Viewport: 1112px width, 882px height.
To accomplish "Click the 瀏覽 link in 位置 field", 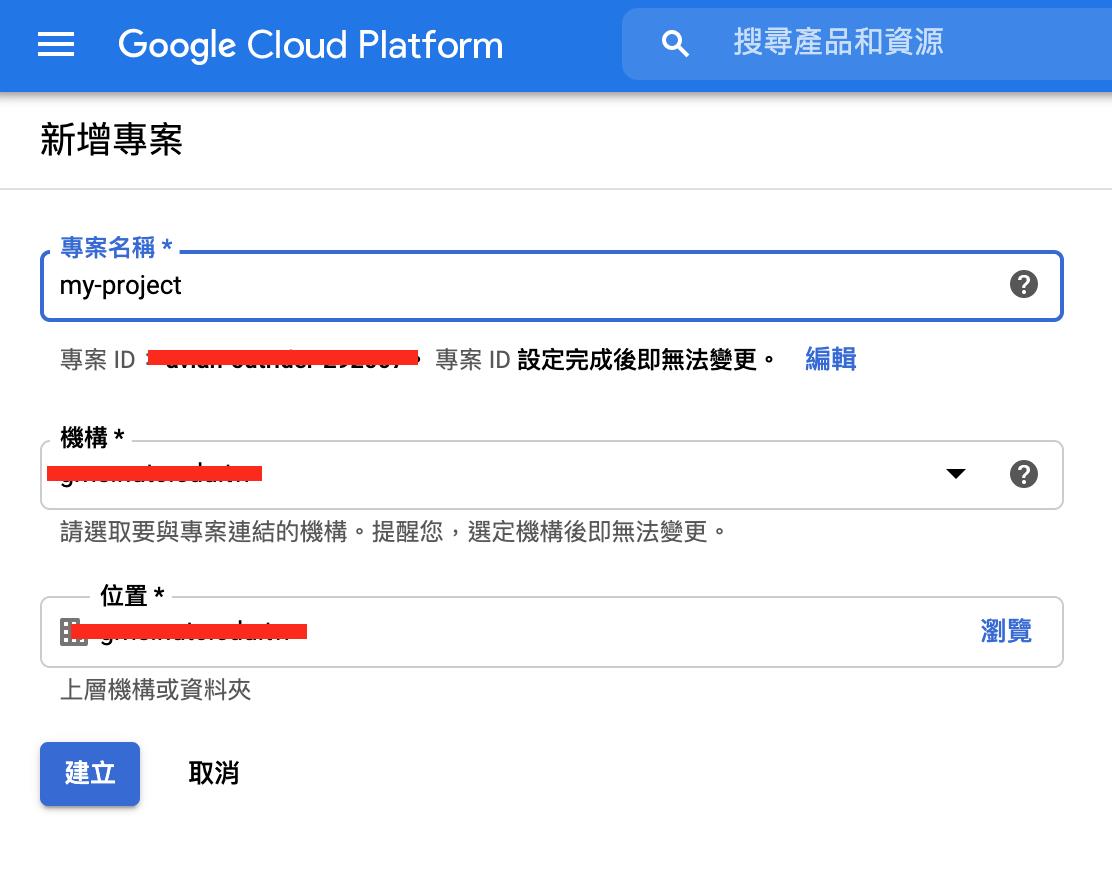I will [x=1006, y=631].
